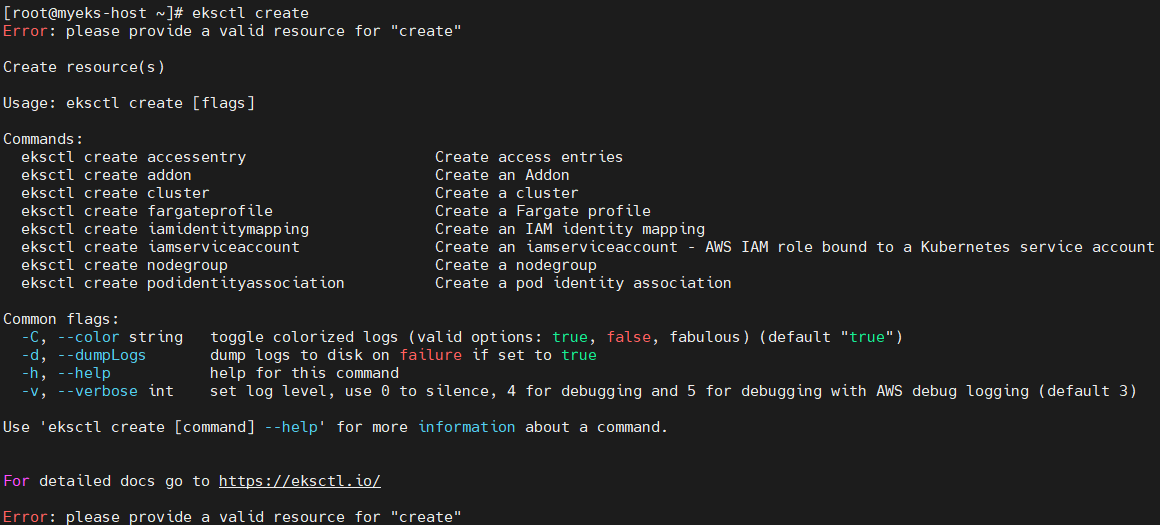The image size is (1160, 525).
Task: Open the https://eksctl.io/ docs link
Action: click(300, 481)
